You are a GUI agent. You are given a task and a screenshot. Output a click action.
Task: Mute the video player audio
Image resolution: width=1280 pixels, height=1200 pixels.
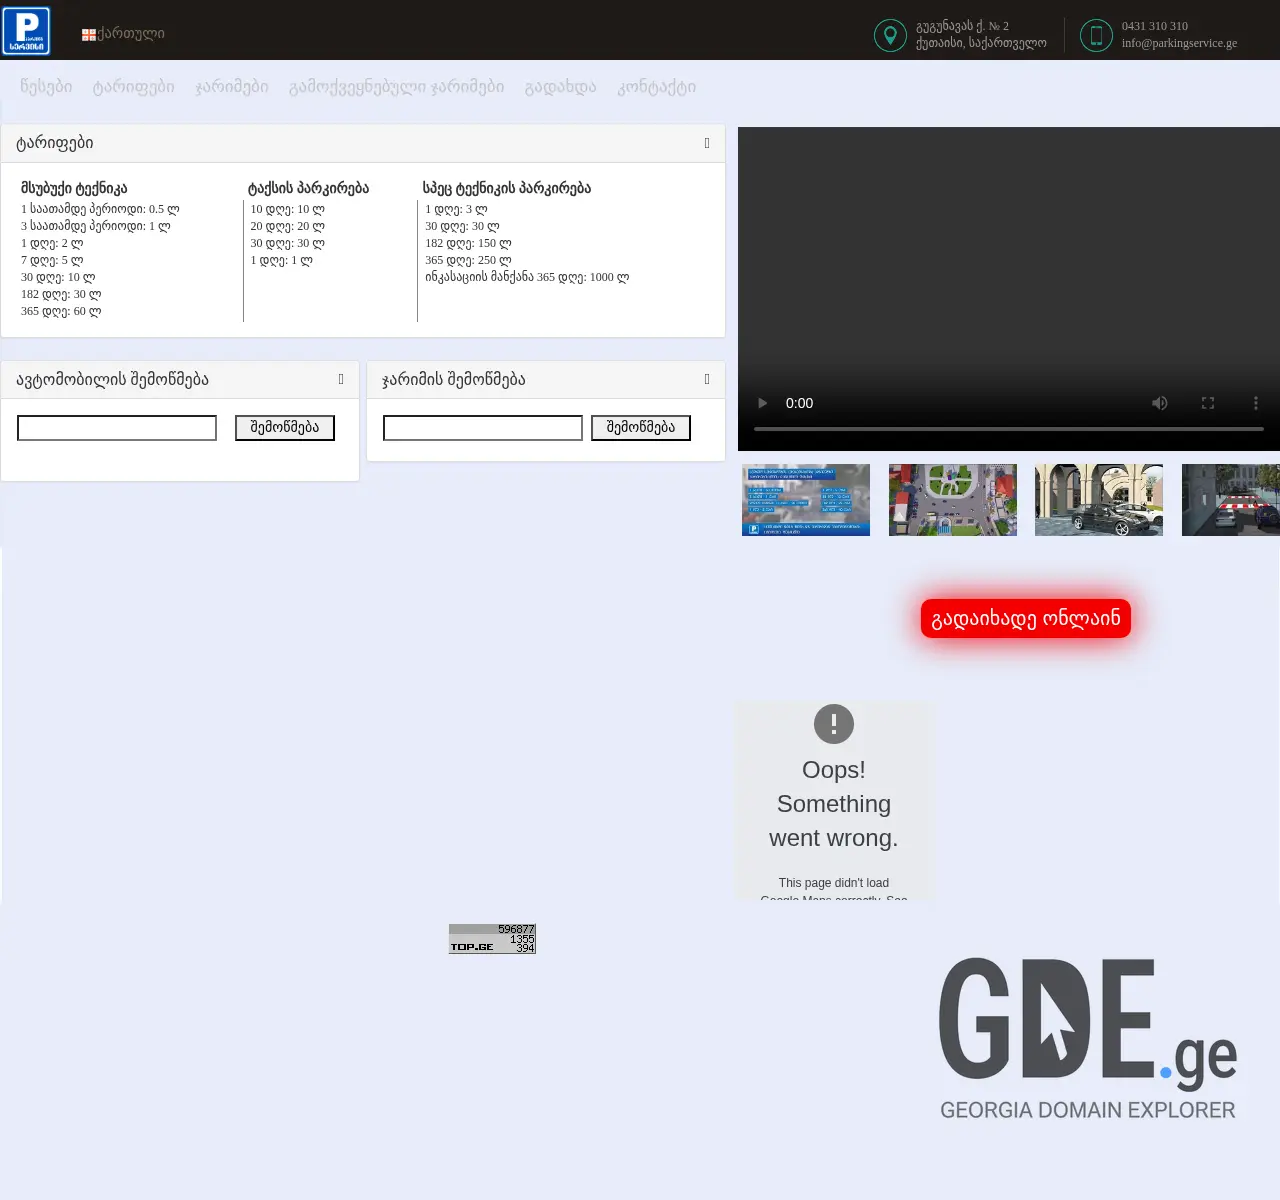(x=1159, y=403)
